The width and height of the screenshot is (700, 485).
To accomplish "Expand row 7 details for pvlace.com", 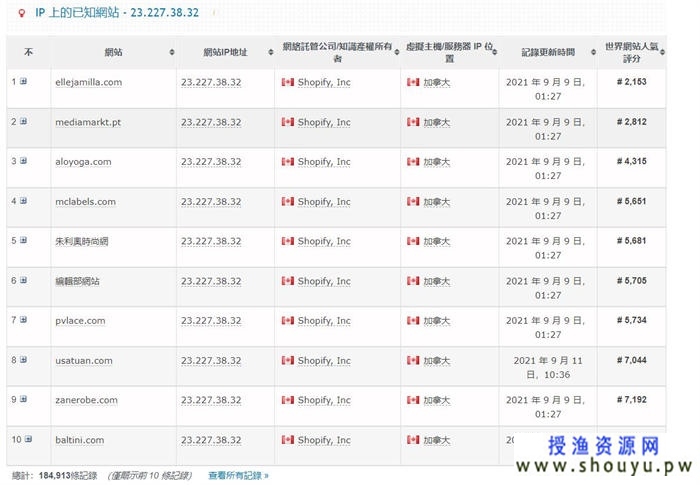I will 23,320.
